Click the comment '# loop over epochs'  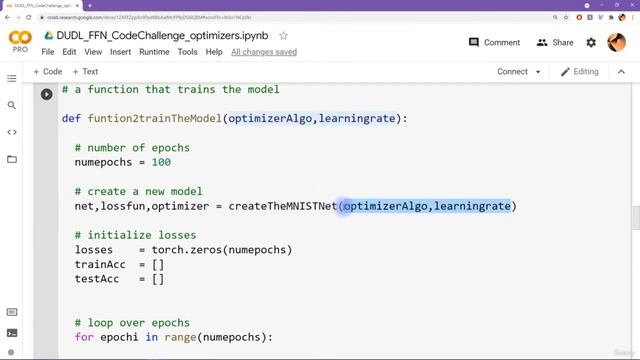(x=132, y=323)
